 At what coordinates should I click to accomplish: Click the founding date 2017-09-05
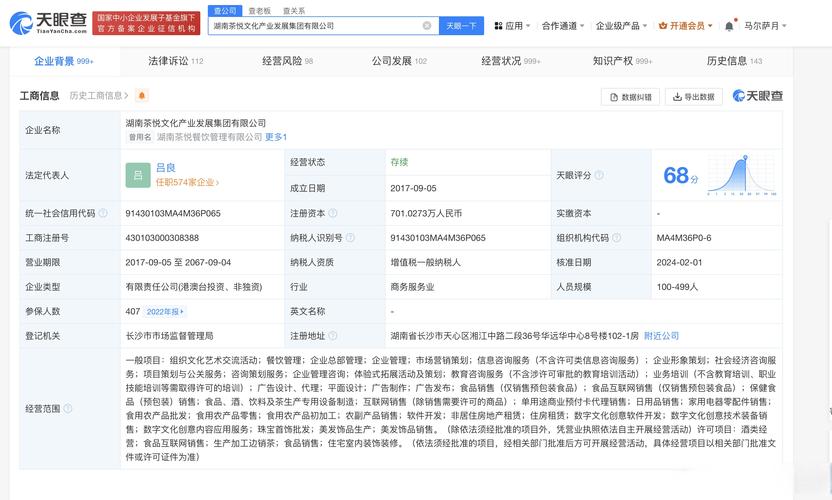click(x=413, y=188)
